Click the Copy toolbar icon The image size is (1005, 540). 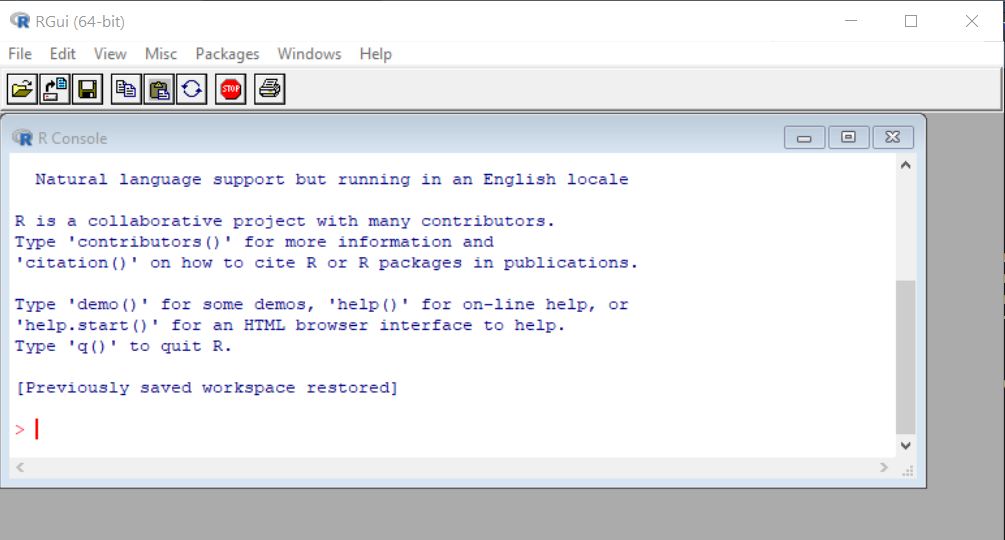(126, 89)
